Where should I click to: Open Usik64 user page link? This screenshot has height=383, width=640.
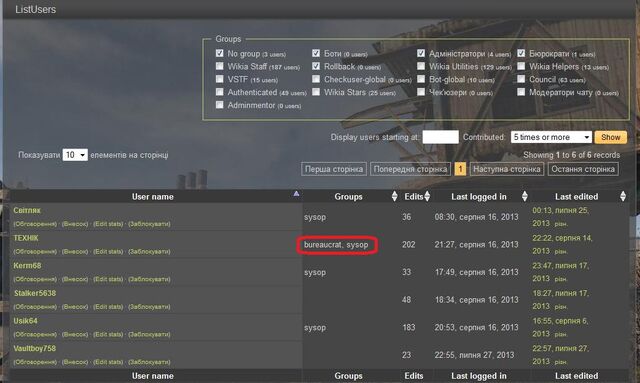(25, 321)
